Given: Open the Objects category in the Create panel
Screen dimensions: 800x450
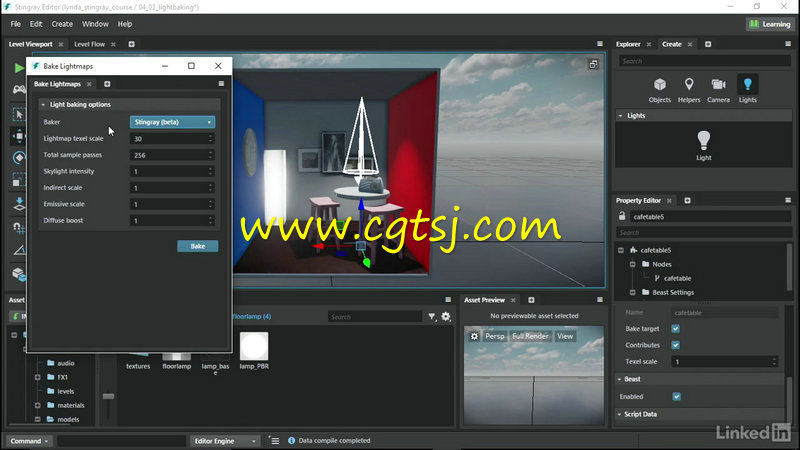Looking at the screenshot, I should 660,90.
